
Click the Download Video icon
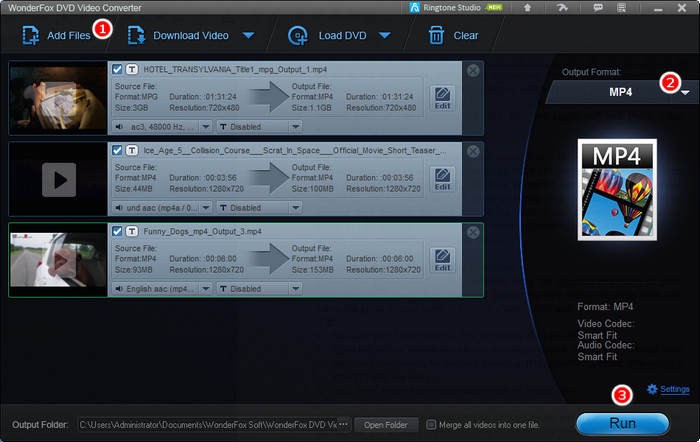click(x=136, y=36)
